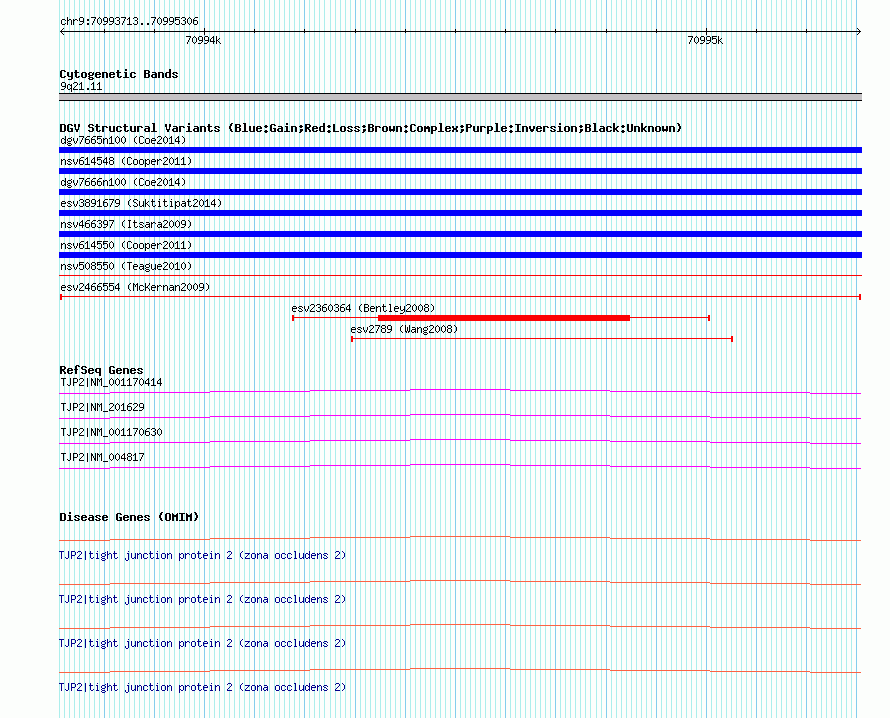Click the chr9:70993713..70995306 coordinates text

click(129, 21)
